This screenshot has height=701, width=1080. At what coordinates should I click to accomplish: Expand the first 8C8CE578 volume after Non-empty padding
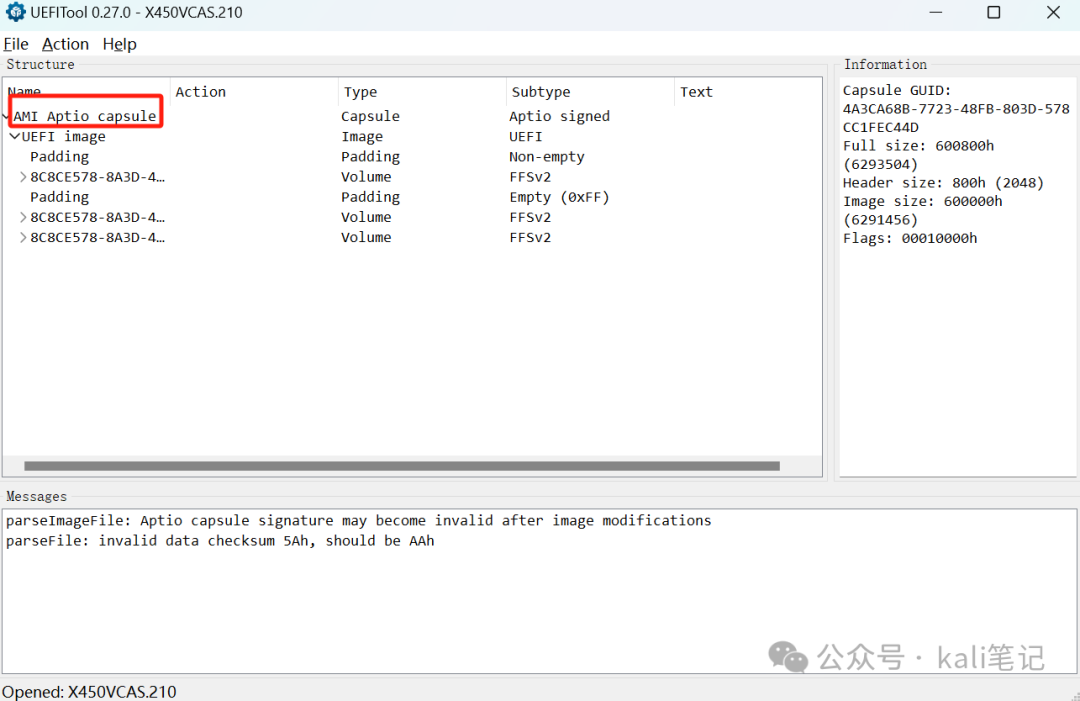click(23, 177)
